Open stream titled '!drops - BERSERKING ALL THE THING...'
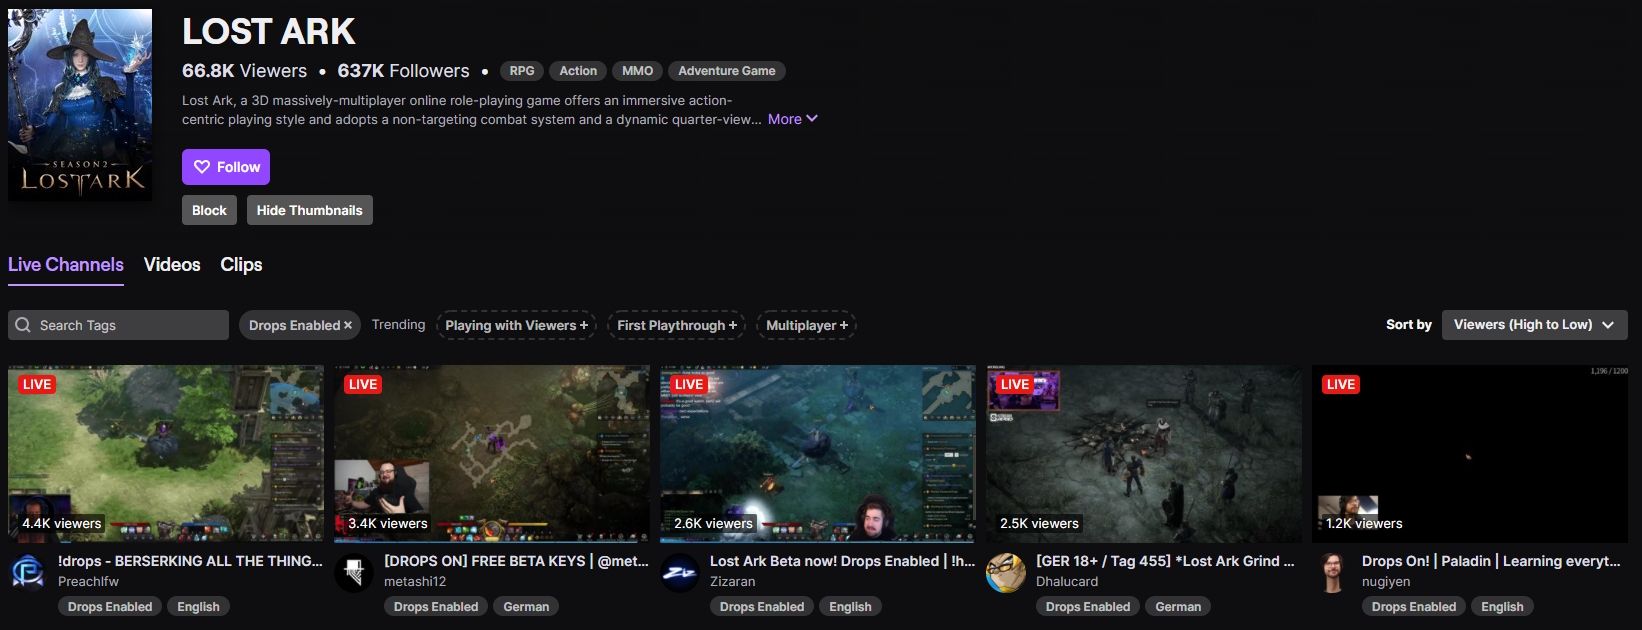Screen dimensions: 1642x630 coord(190,561)
